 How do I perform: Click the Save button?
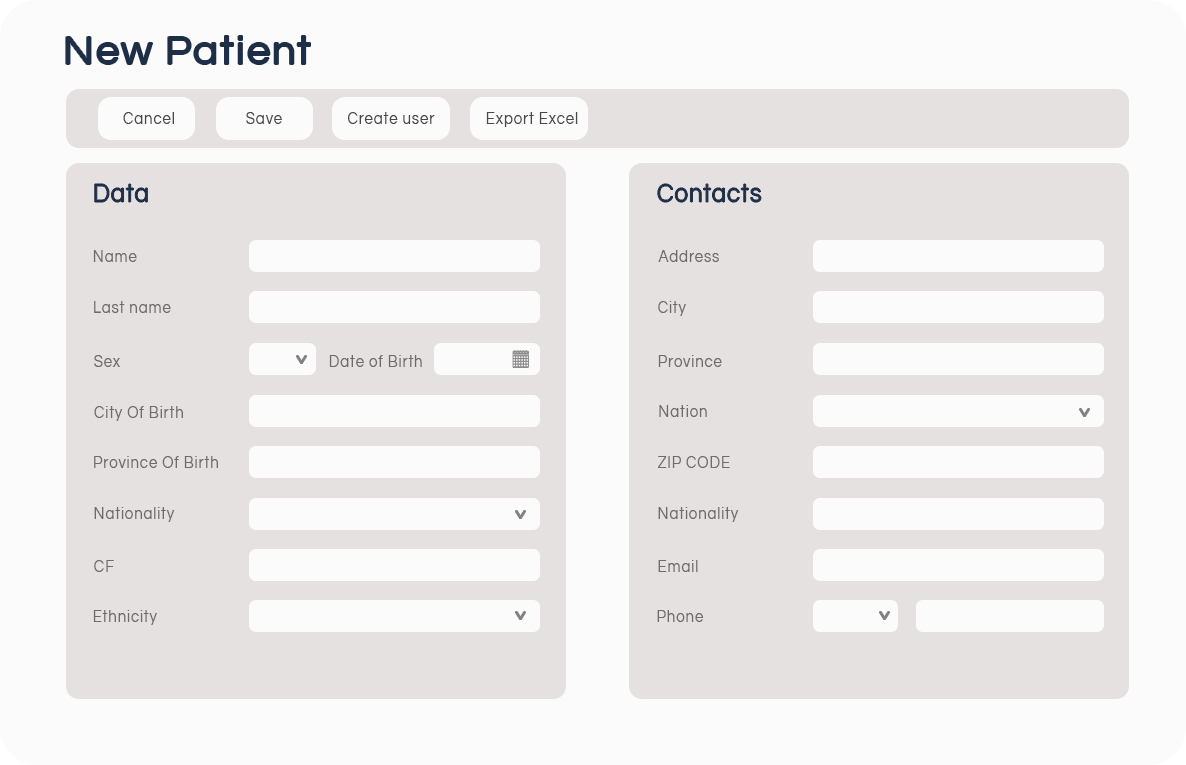point(264,119)
